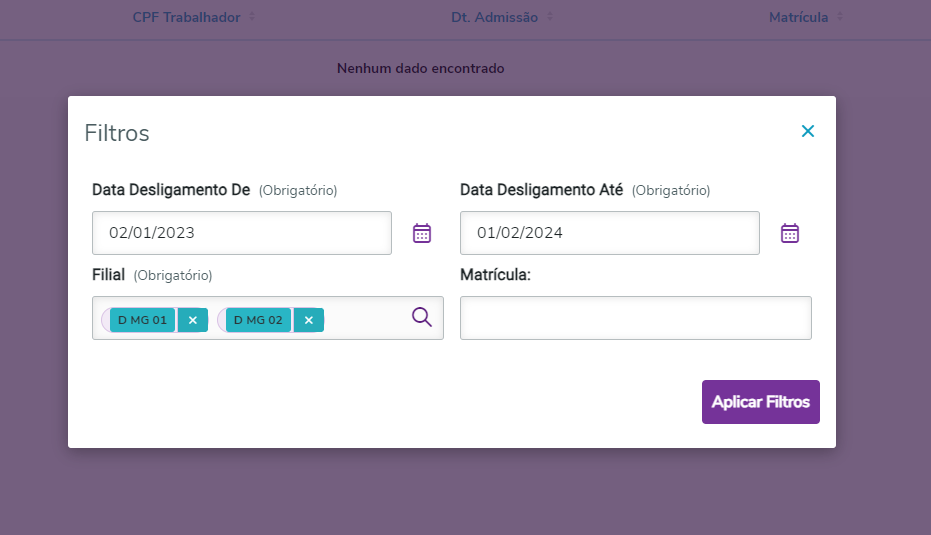This screenshot has height=535, width=931.
Task: Click sort arrows beside Dt. Admissão
Action: click(x=550, y=17)
